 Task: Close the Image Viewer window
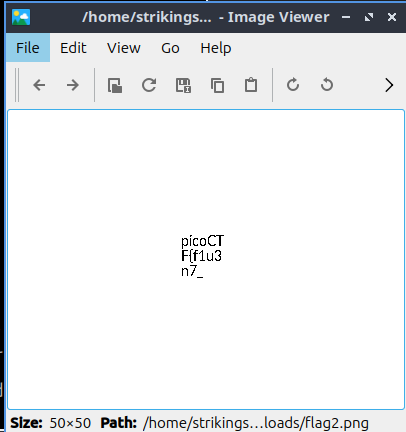392,17
